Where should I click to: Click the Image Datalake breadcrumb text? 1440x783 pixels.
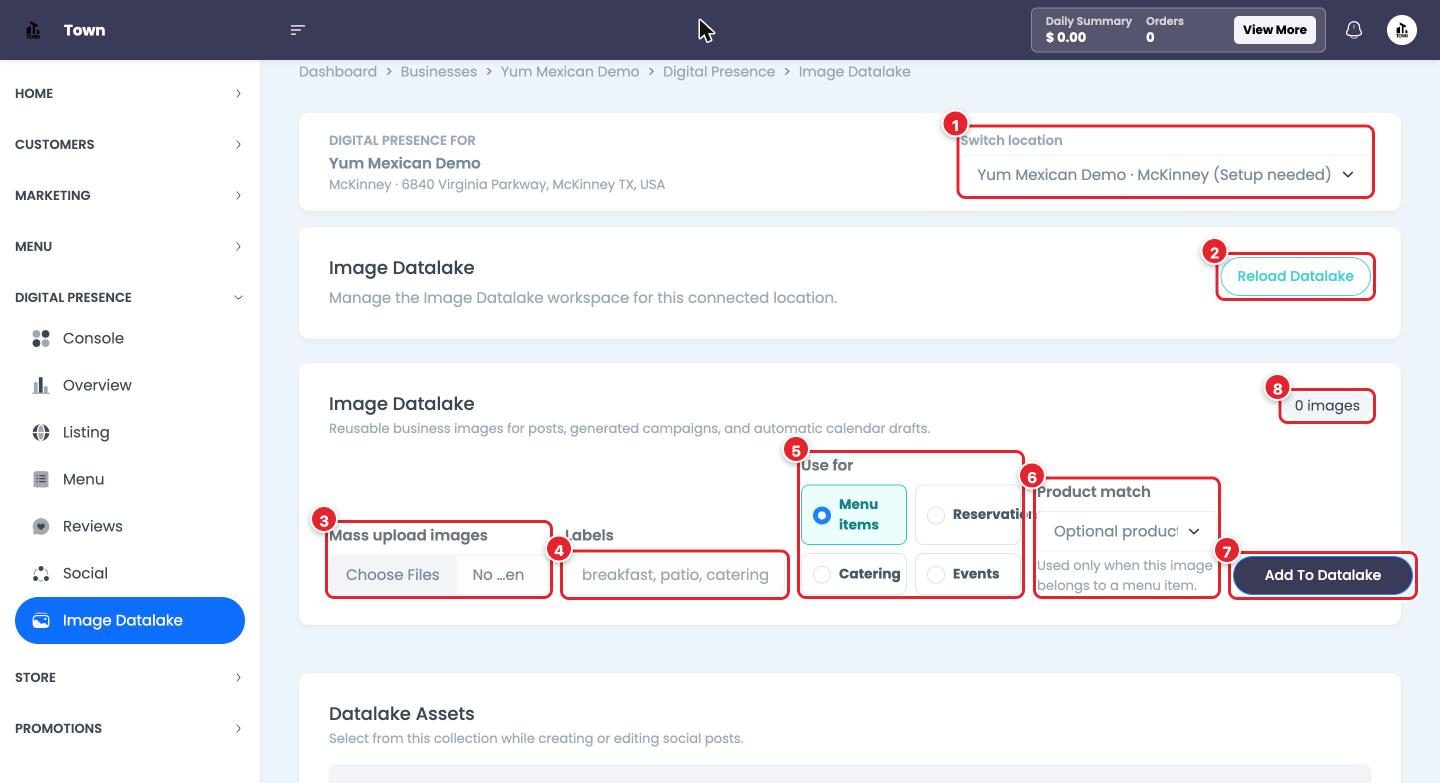[x=854, y=72]
